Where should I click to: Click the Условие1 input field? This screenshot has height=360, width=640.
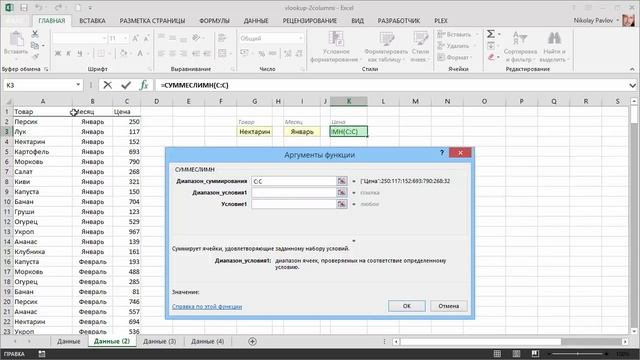point(293,204)
